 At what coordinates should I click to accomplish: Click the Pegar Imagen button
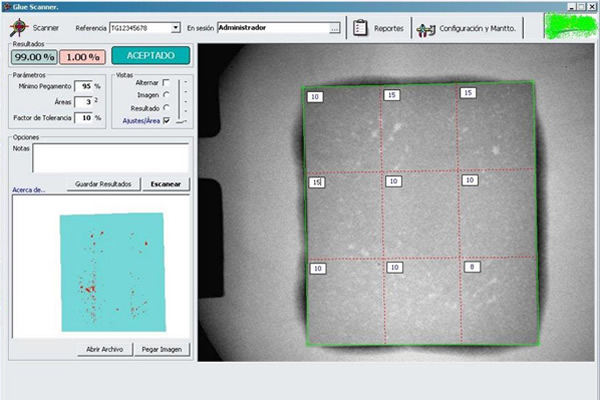point(162,349)
